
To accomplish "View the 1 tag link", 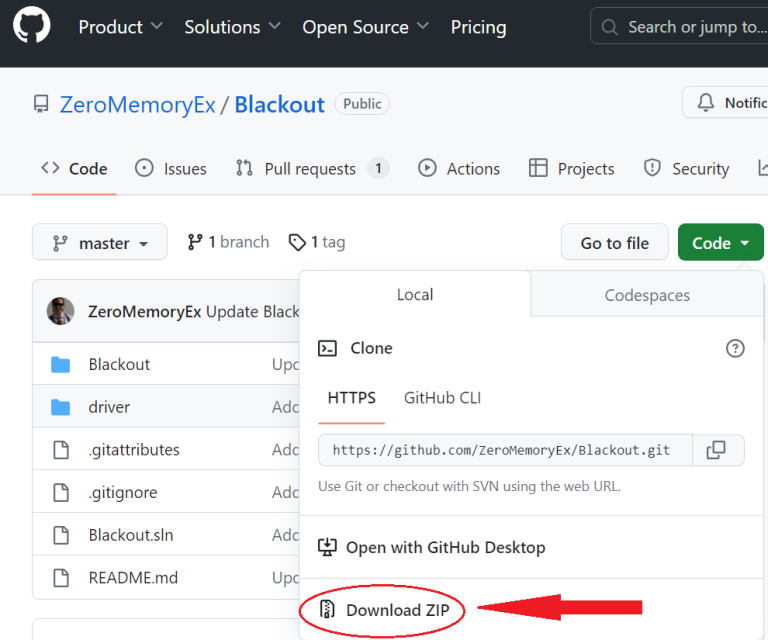I will [317, 242].
